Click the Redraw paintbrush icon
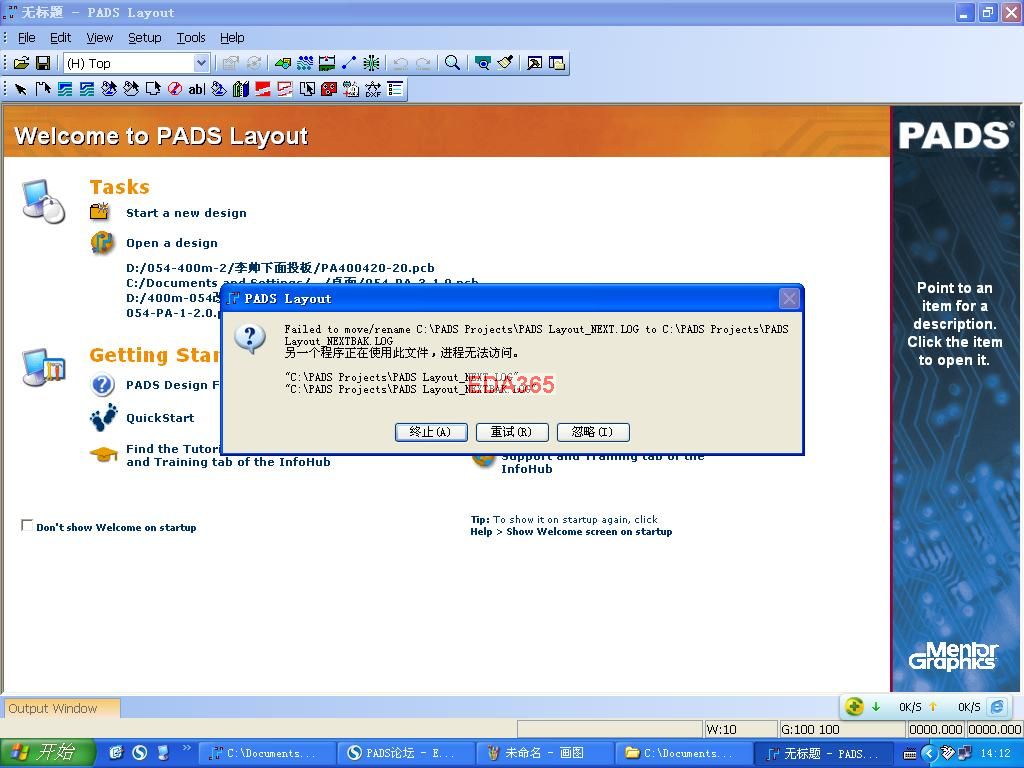Screen dimensions: 1024x768 pos(505,63)
